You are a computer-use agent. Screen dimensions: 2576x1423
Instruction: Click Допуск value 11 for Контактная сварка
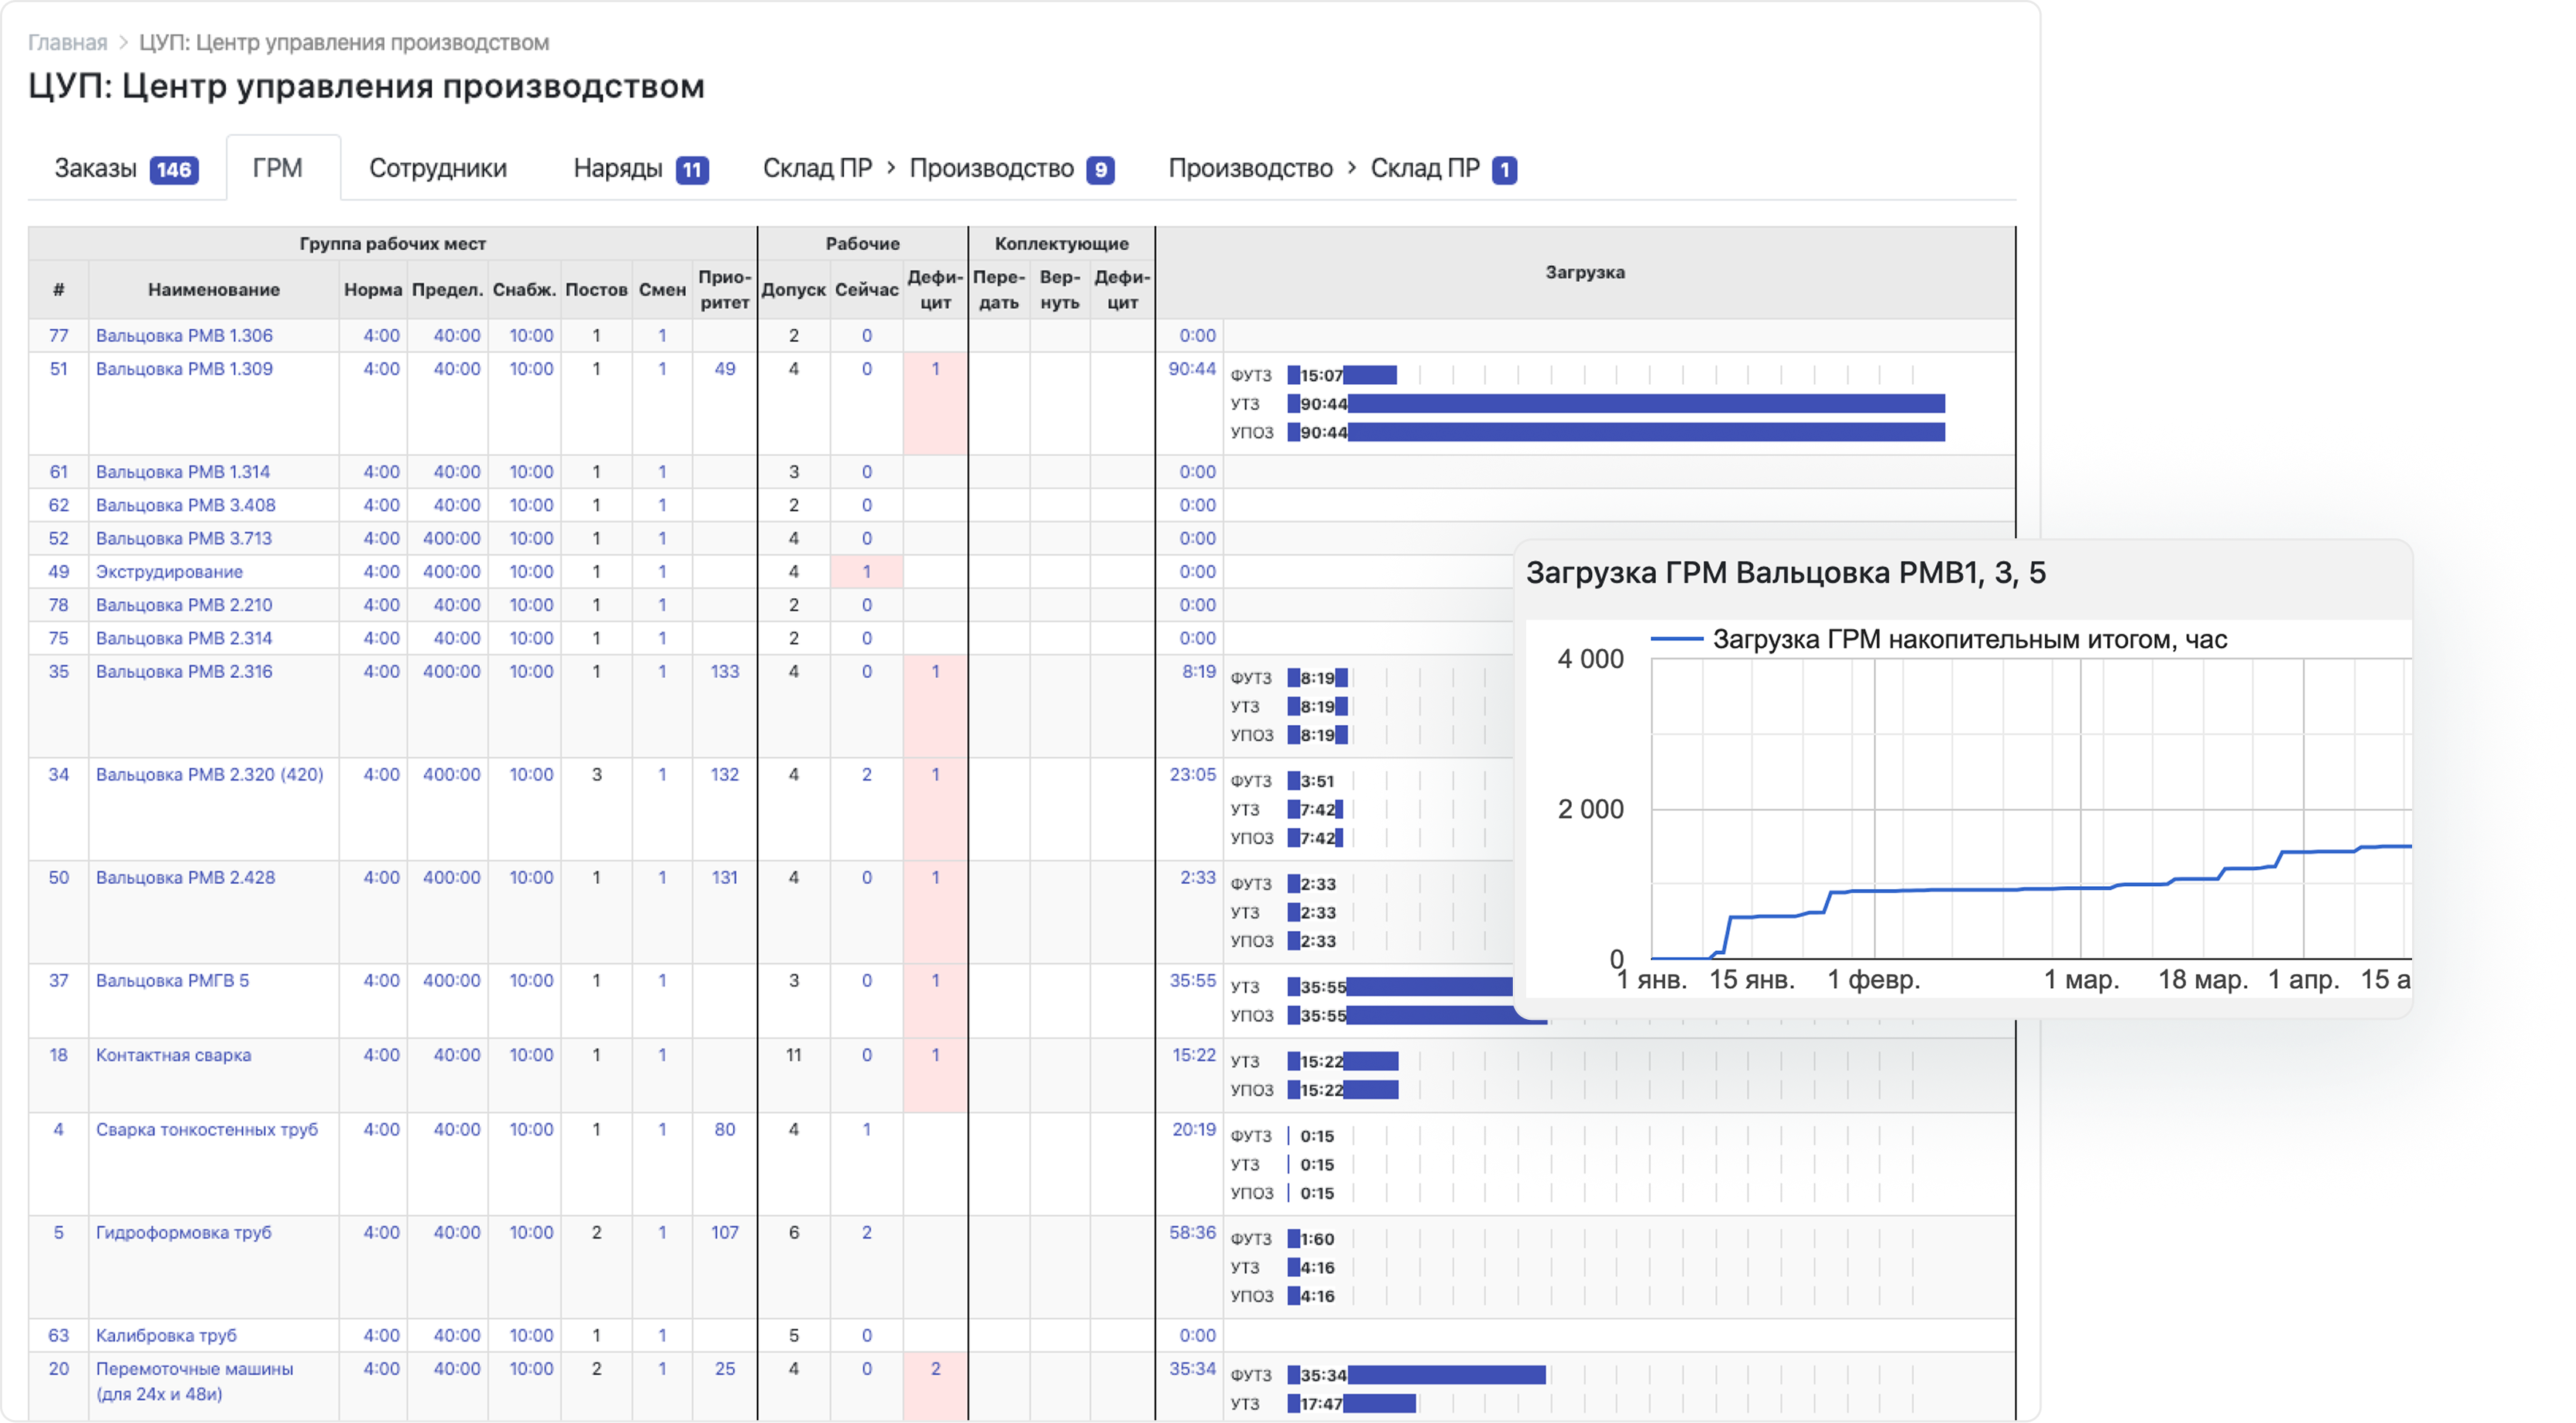tap(794, 1055)
